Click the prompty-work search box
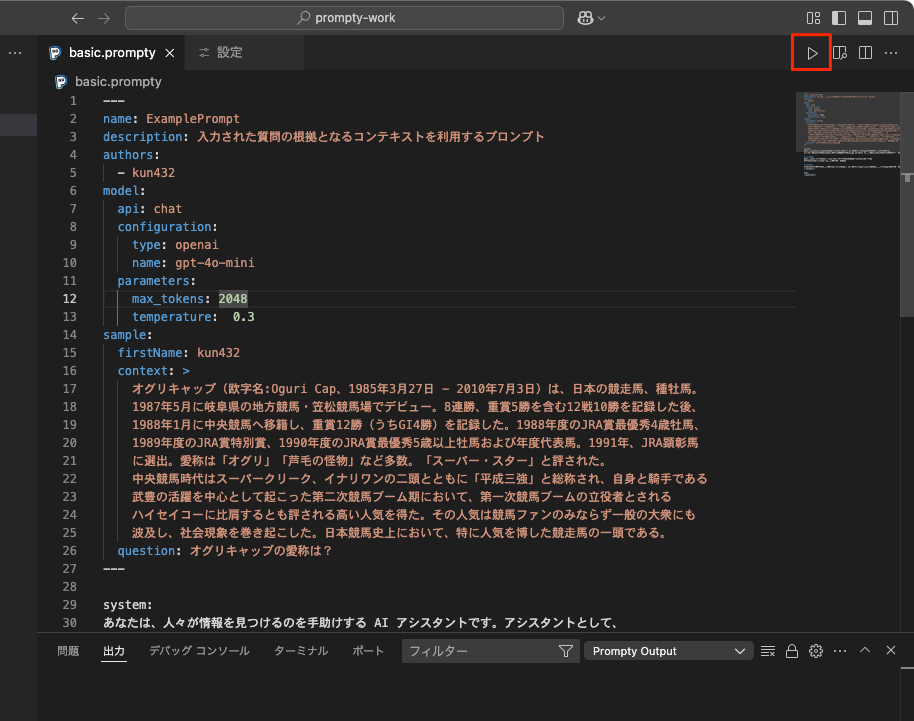This screenshot has height=721, width=914. click(344, 18)
